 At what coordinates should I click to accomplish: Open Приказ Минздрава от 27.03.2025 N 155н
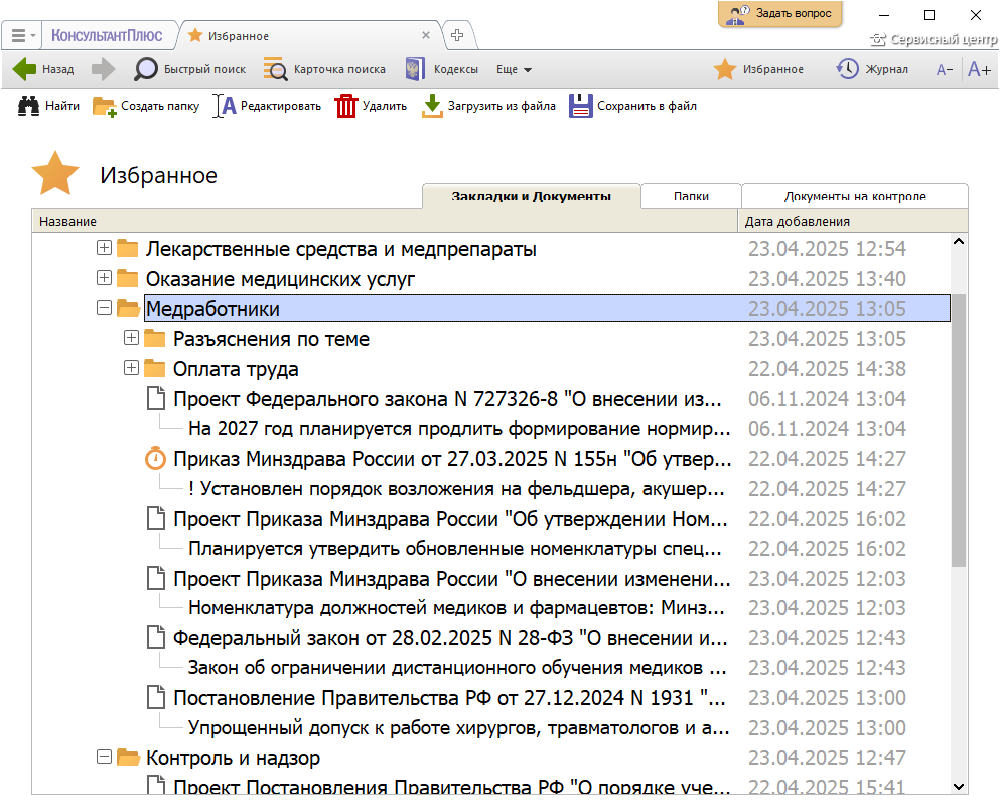tap(452, 459)
